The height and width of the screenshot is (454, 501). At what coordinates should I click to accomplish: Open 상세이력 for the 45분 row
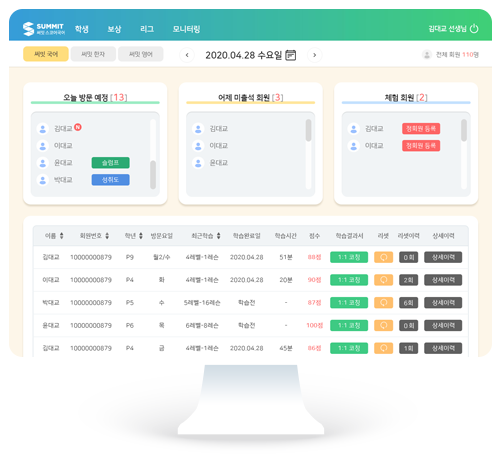(443, 348)
